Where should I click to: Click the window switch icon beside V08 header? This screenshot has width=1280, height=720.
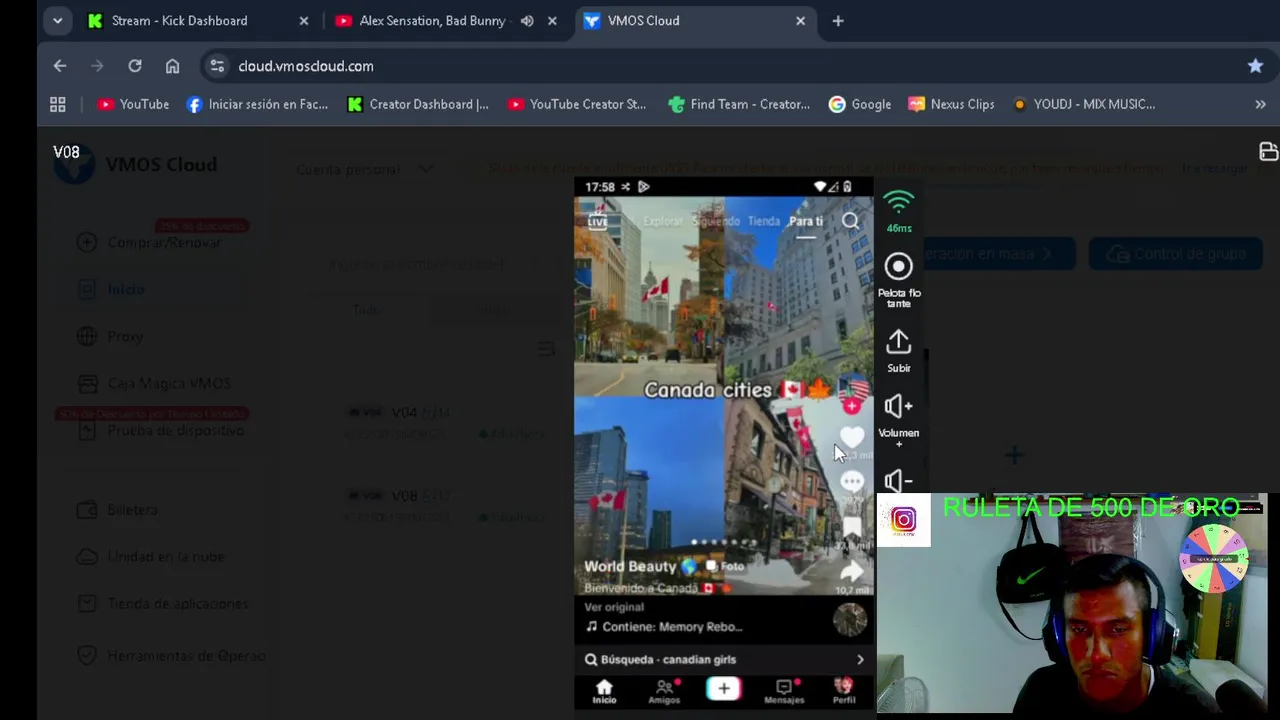(1268, 152)
